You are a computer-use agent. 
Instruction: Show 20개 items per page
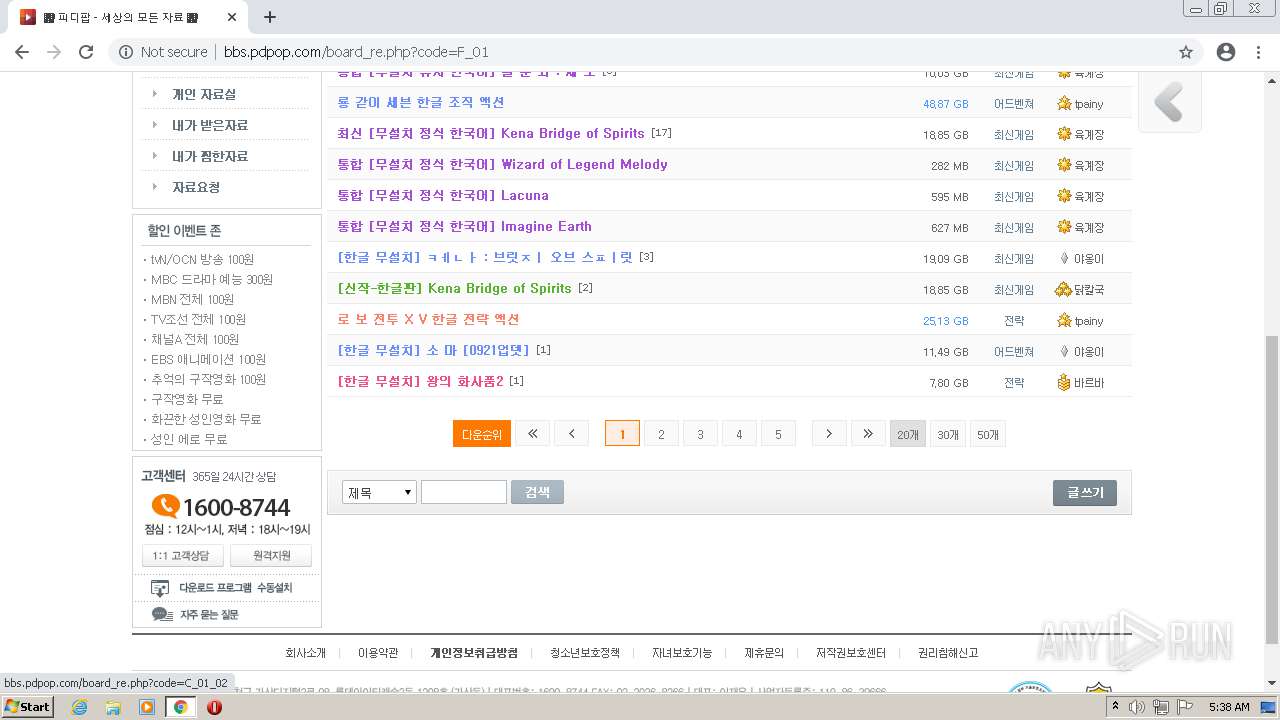point(908,434)
